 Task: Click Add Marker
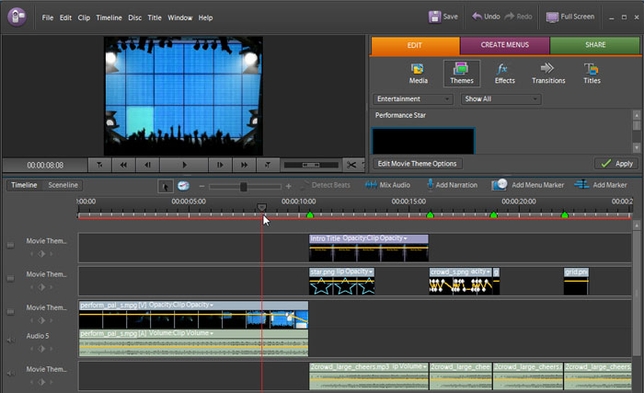[x=600, y=185]
